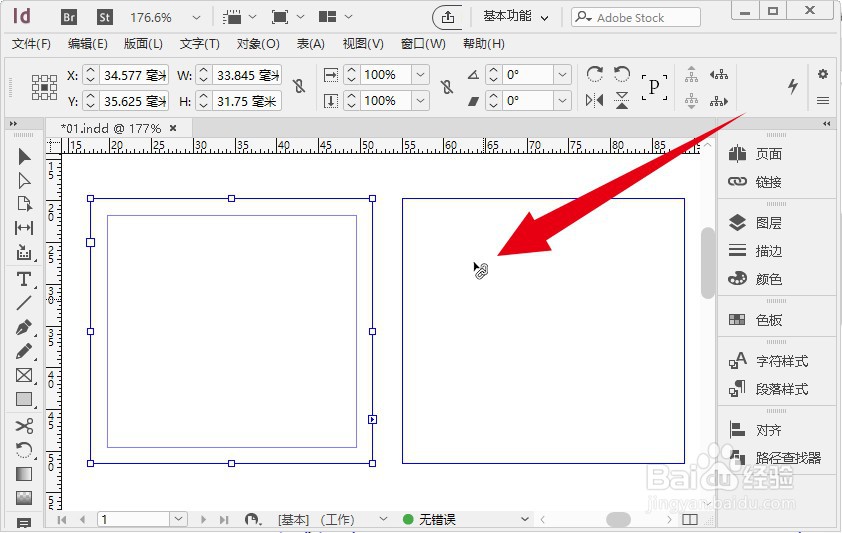Expand the rotation angle dropdown

click(x=562, y=75)
